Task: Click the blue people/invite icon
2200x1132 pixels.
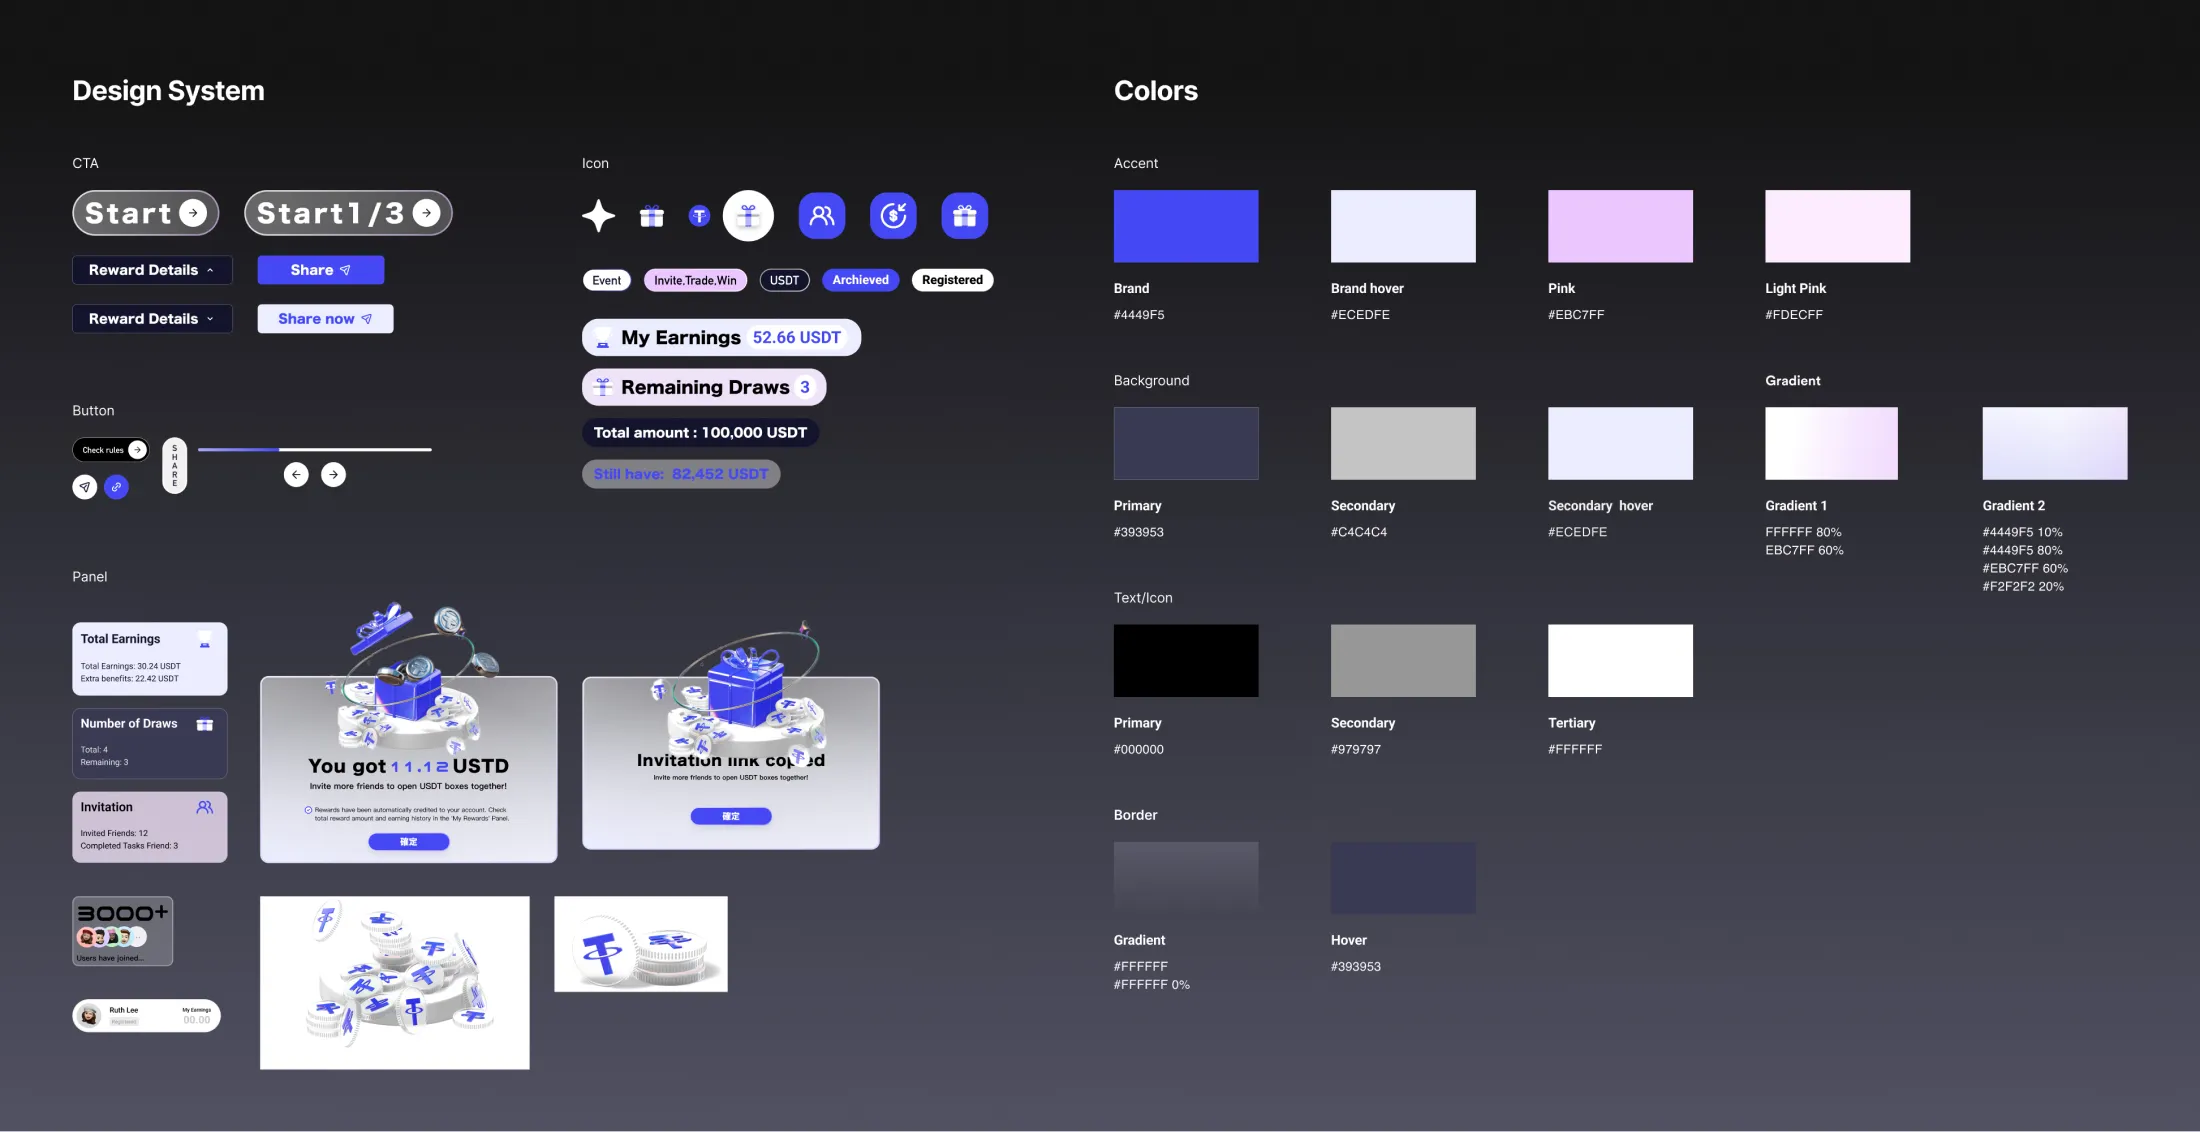Action: (822, 216)
